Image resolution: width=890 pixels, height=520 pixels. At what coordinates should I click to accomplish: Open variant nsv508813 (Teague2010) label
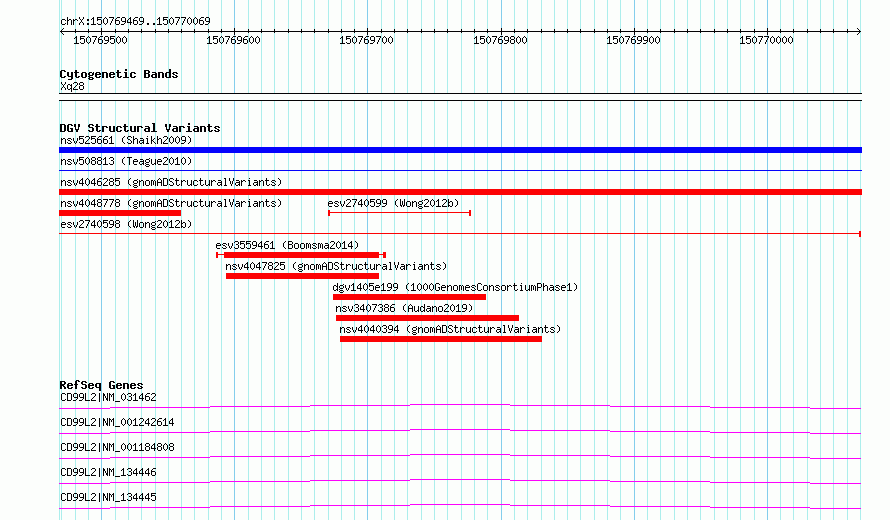point(126,161)
